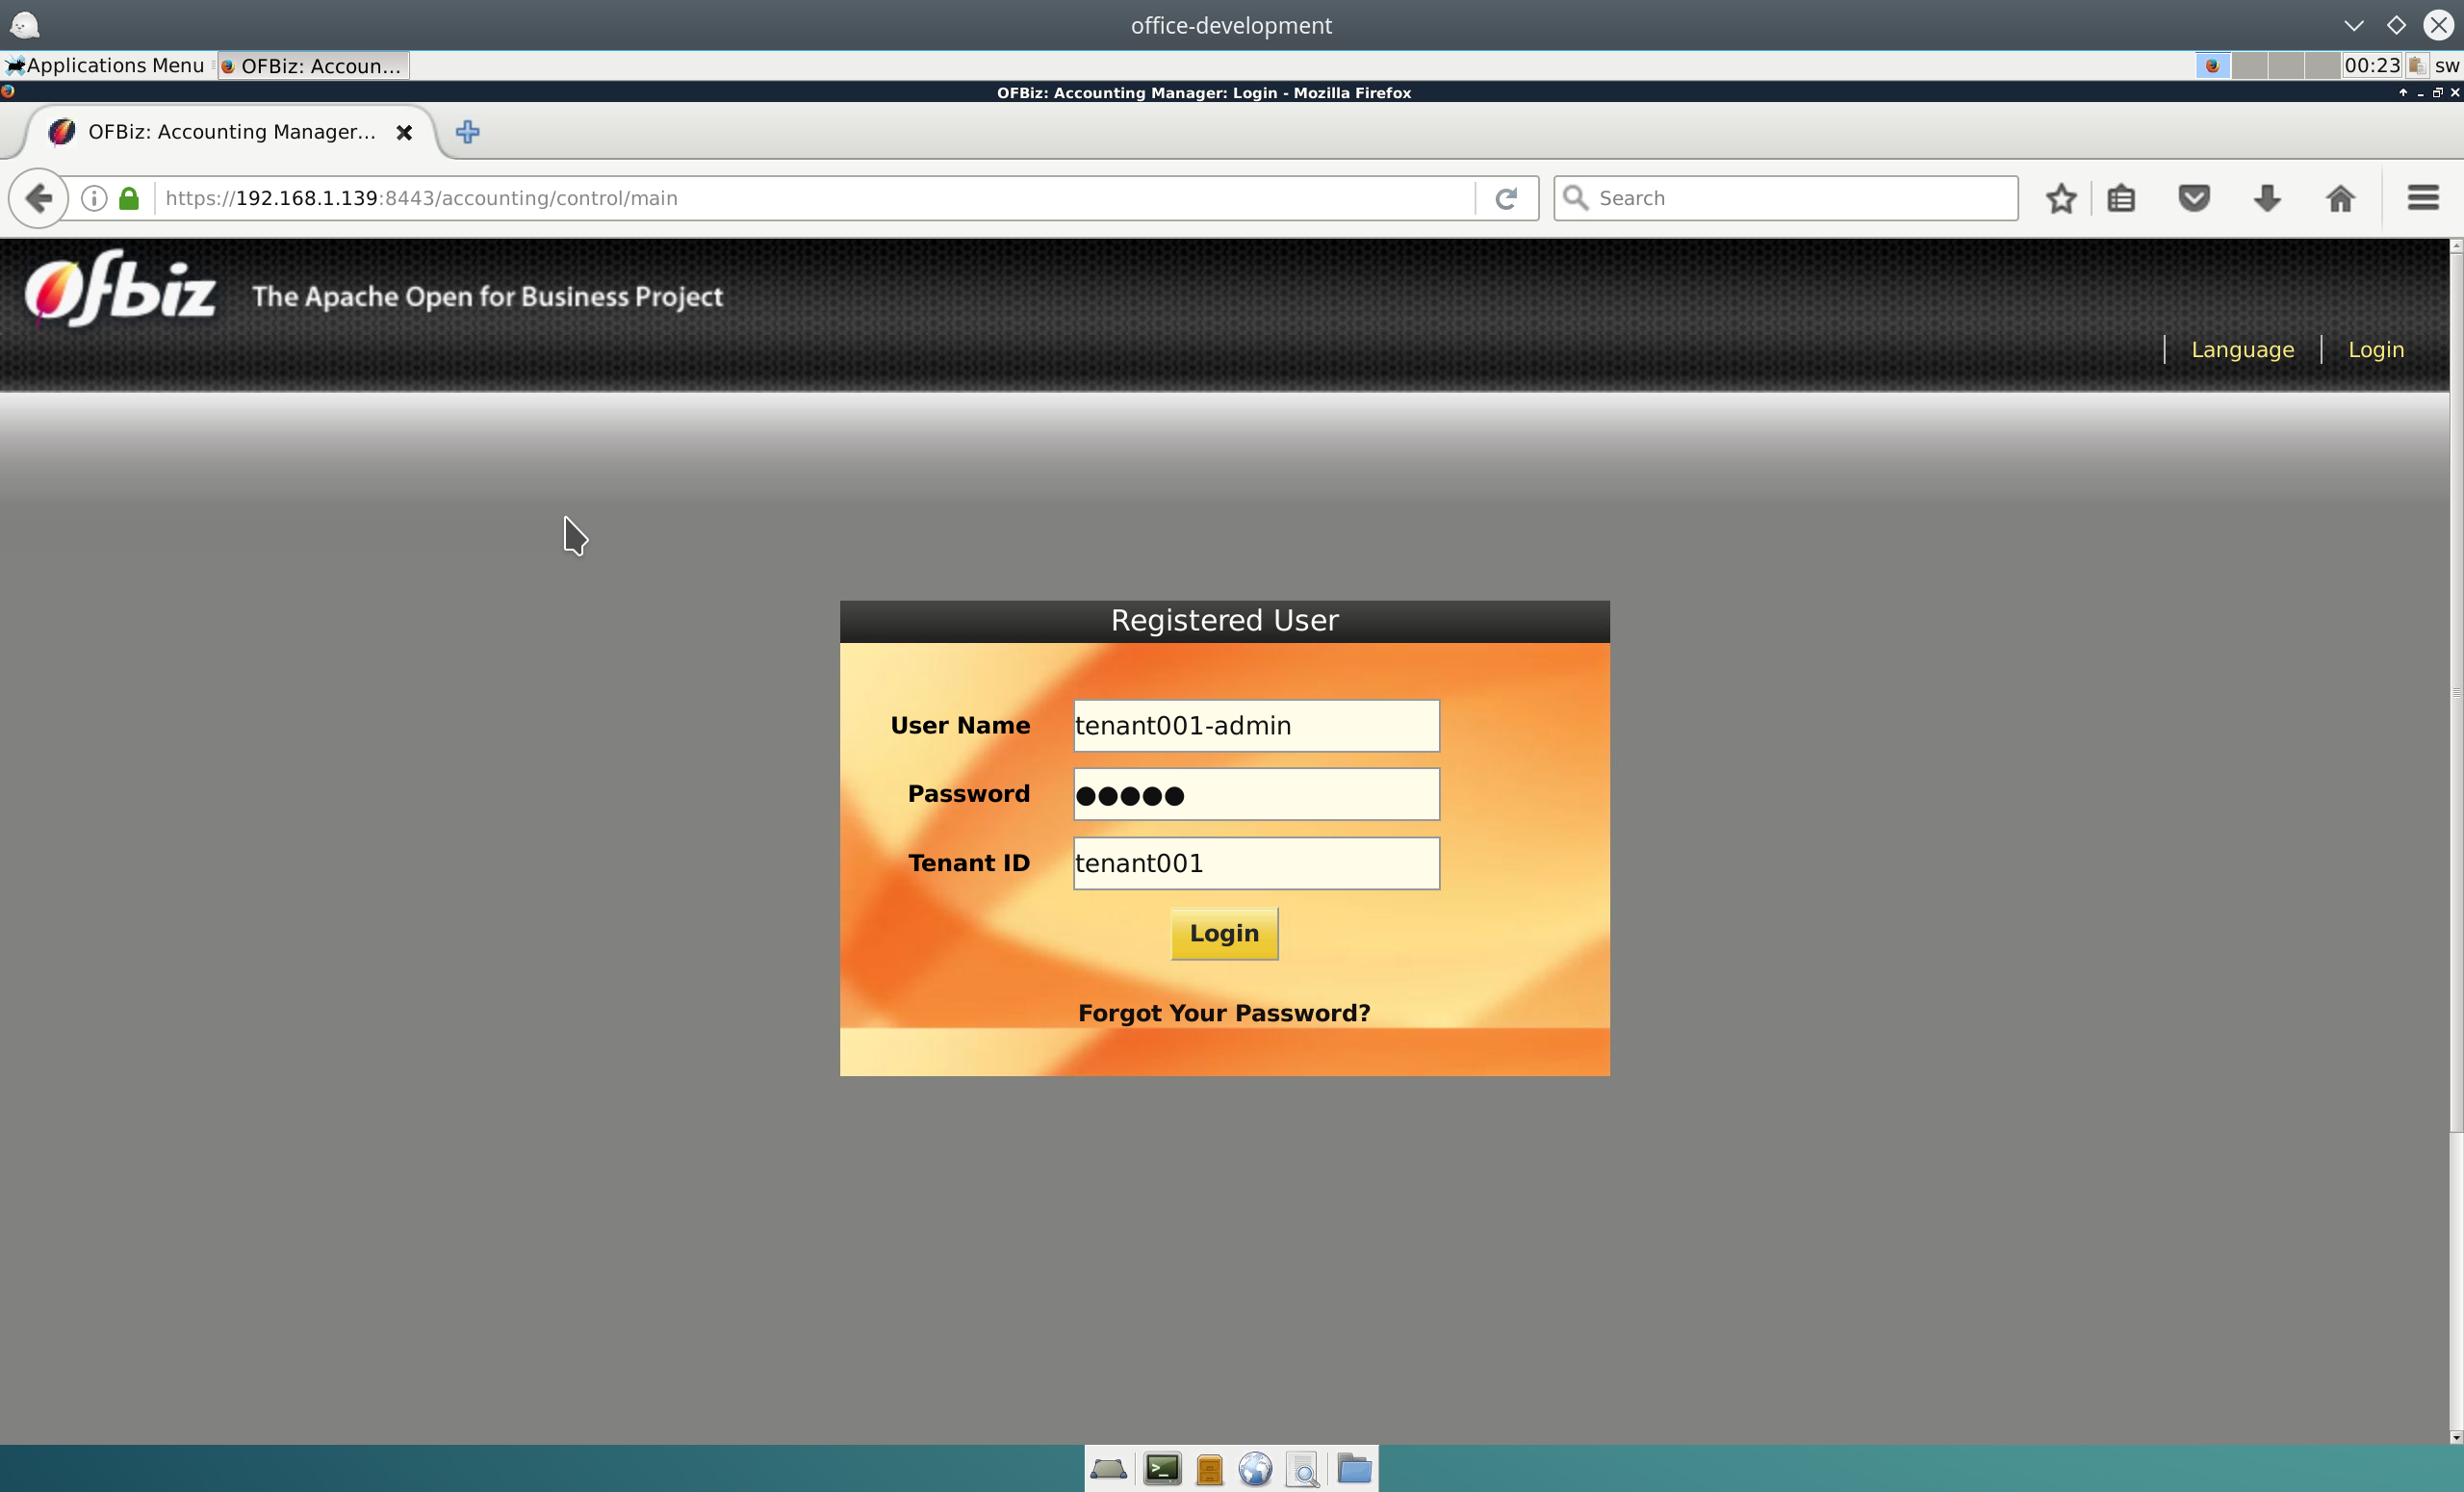Click the Firefox Search box
2464x1492 pixels.
[1786, 198]
